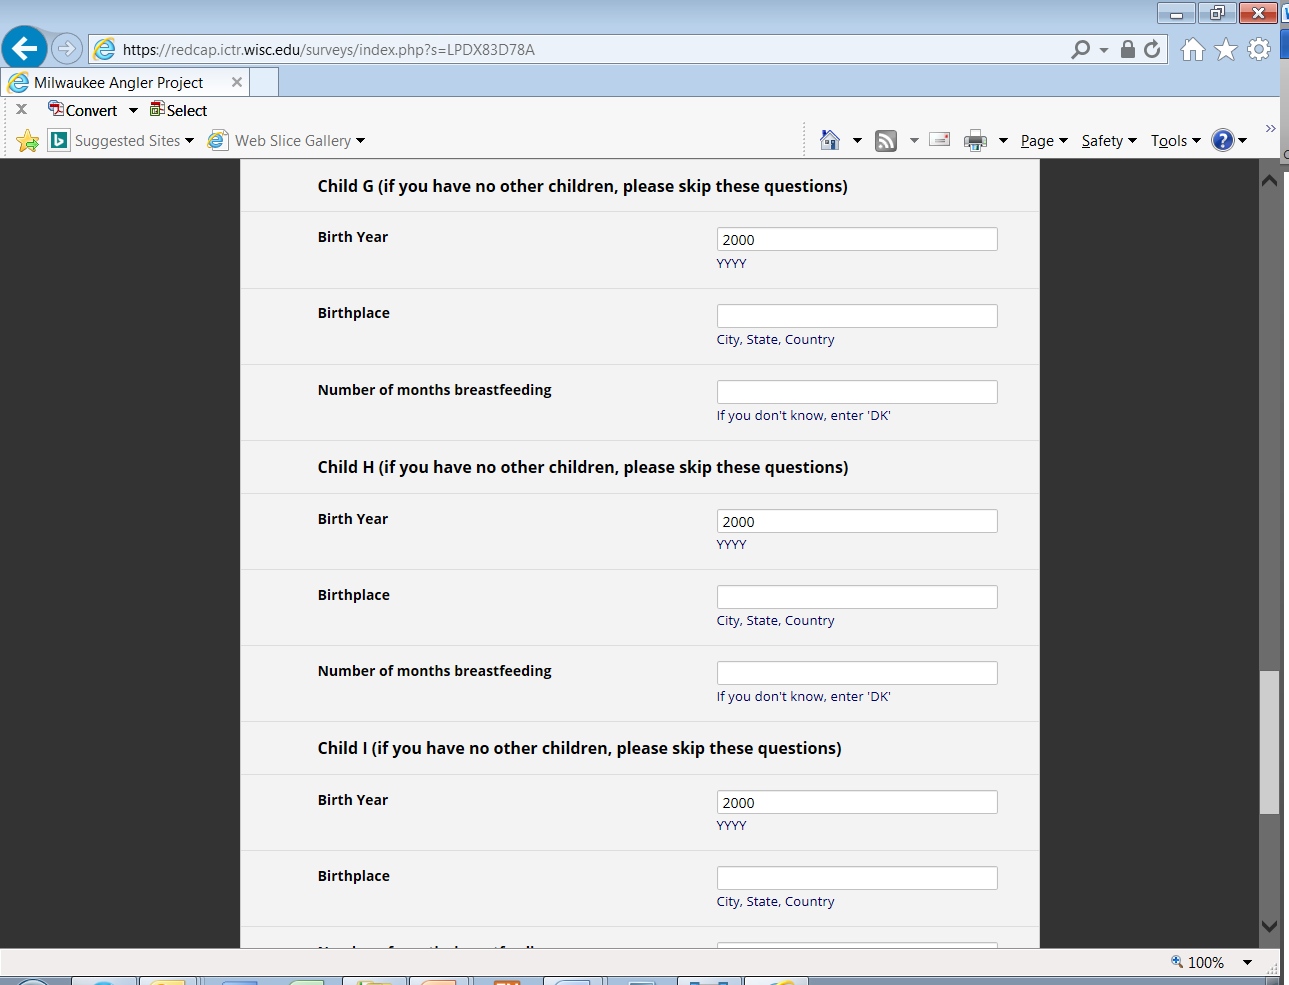Click the Birthplace label under Child H
The image size is (1289, 985).
354,595
